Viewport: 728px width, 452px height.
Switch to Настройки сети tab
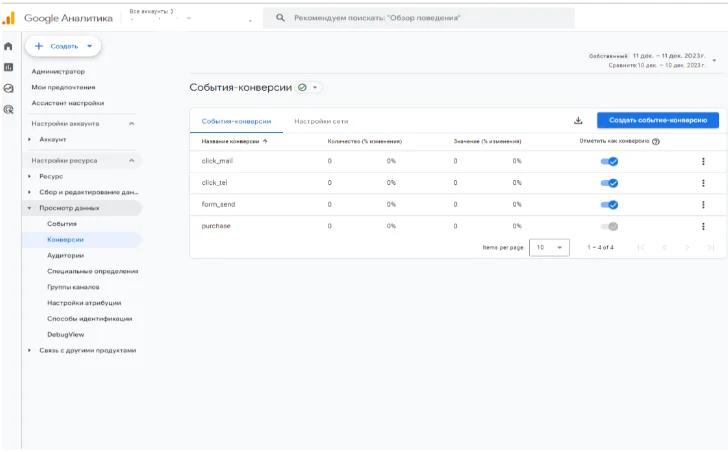pos(321,121)
